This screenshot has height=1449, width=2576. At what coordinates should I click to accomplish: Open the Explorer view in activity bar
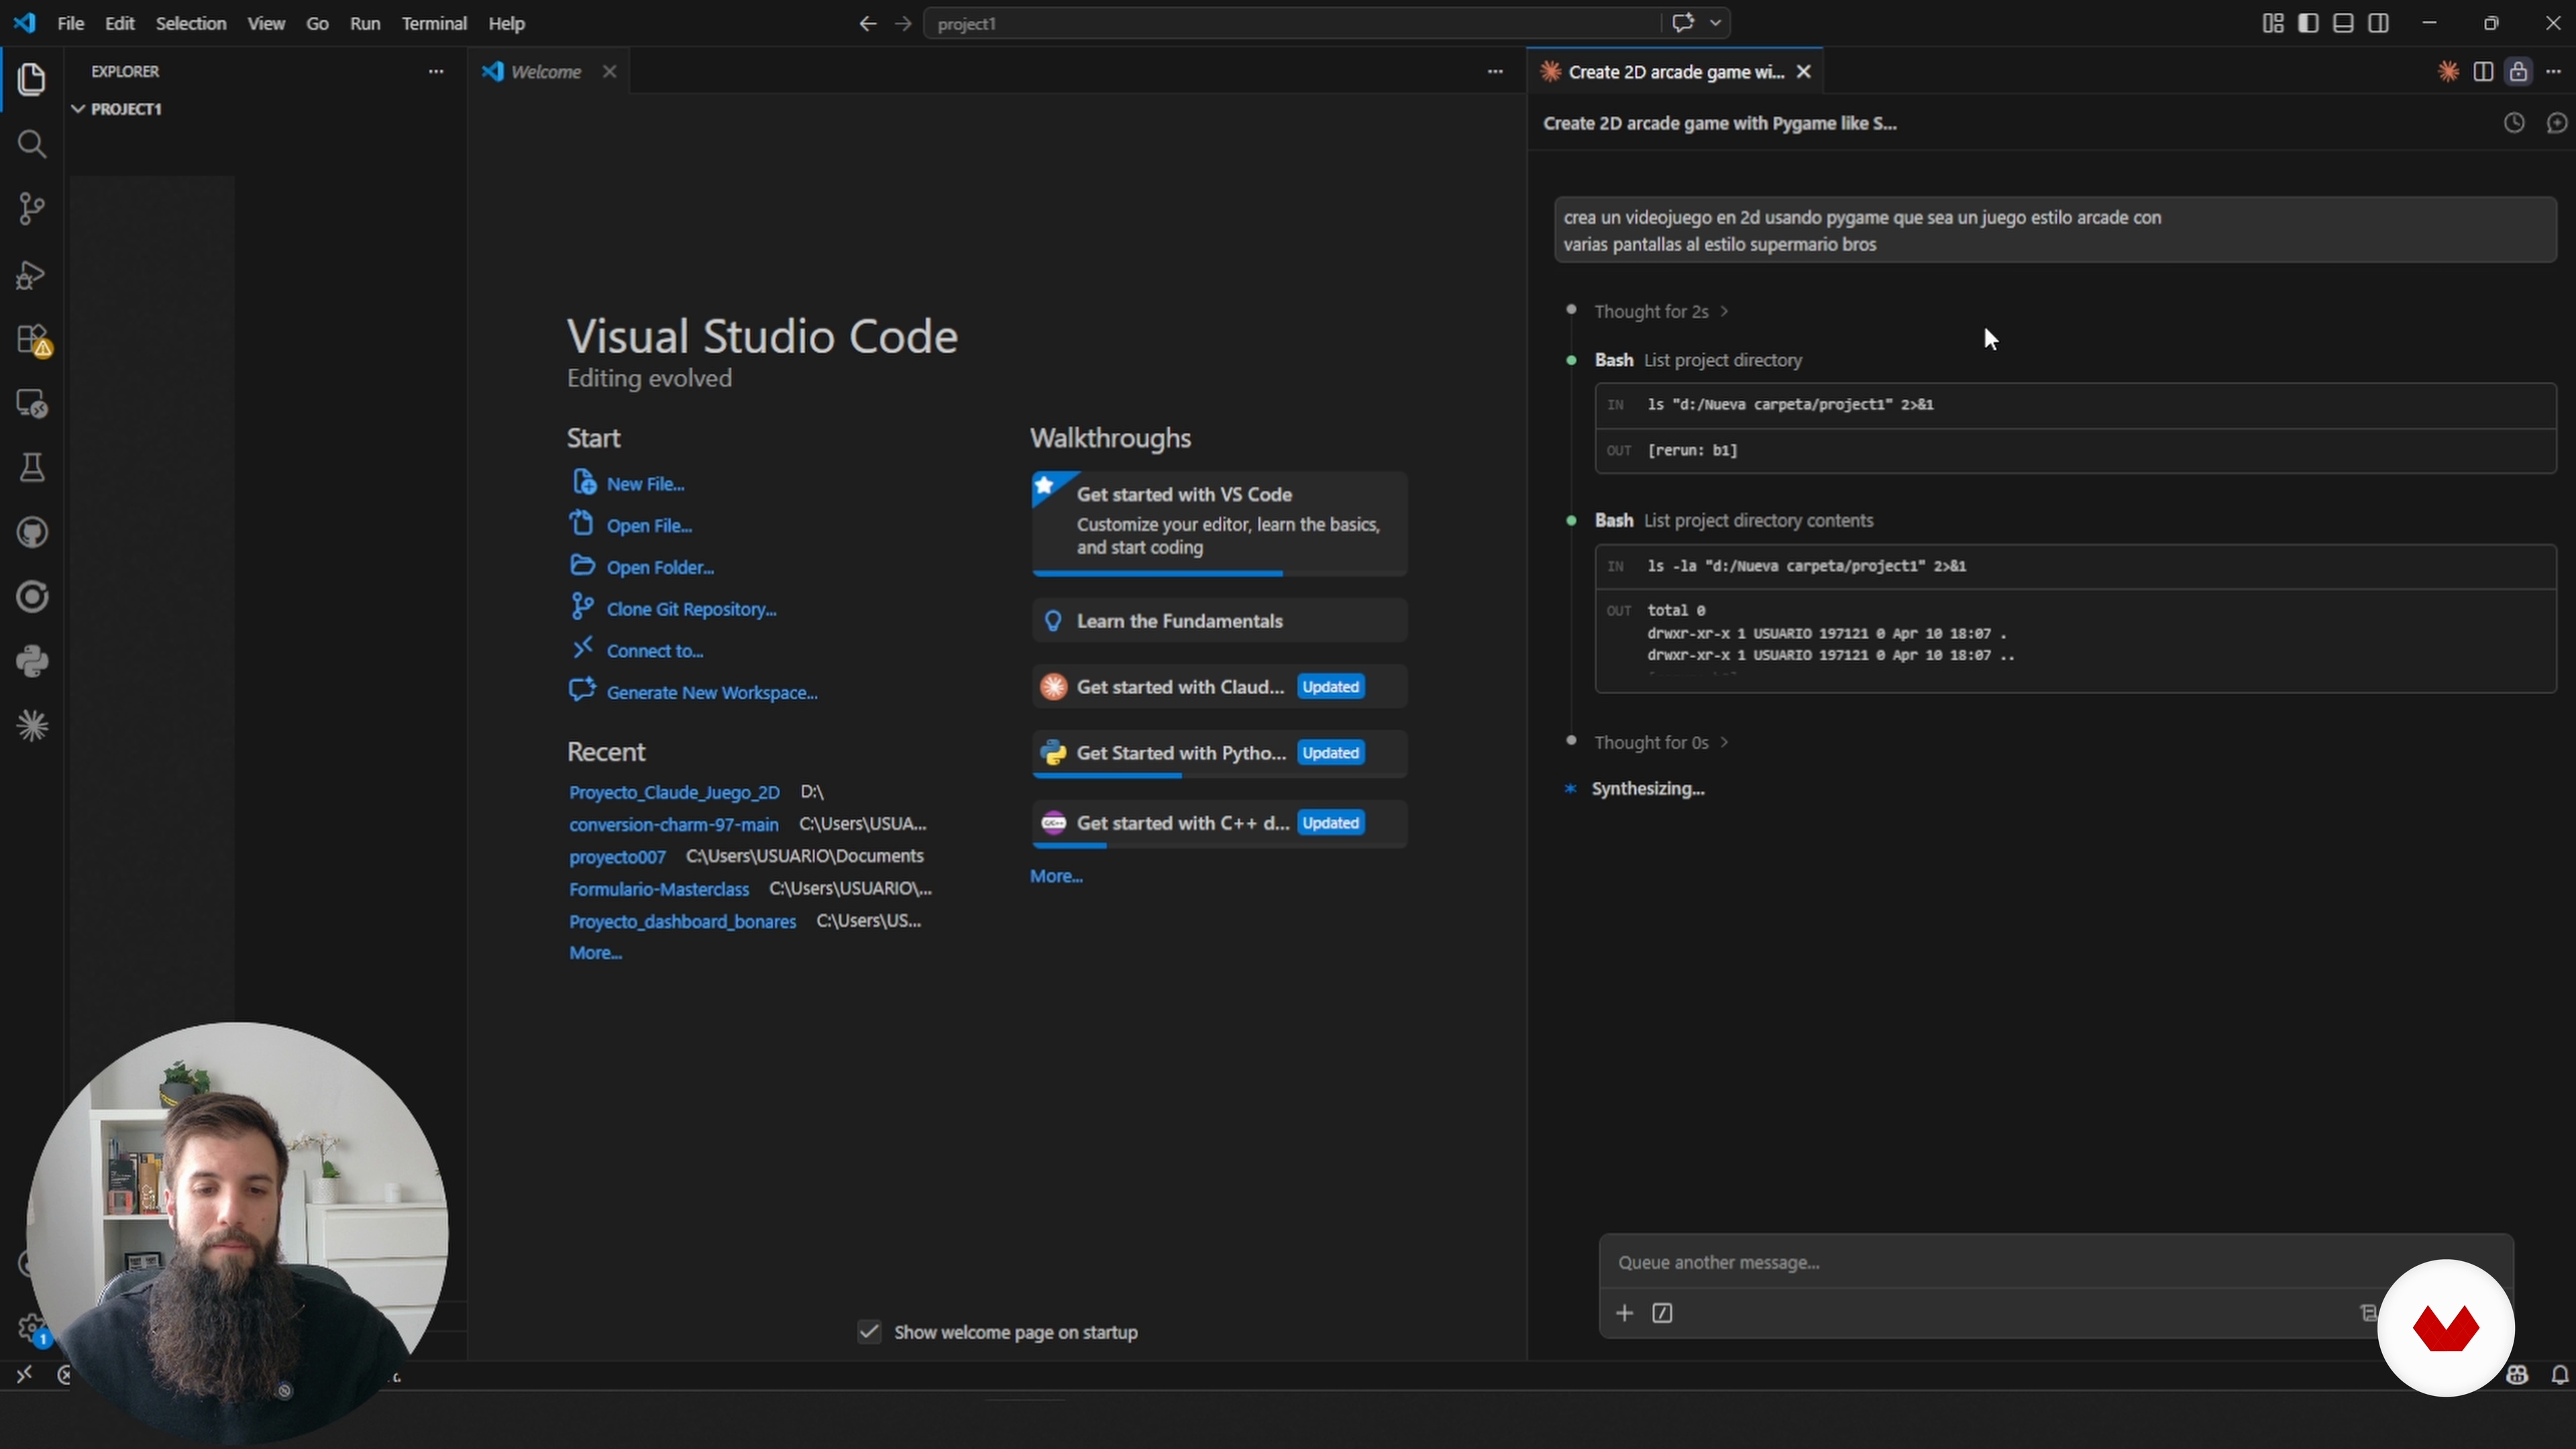[x=32, y=79]
